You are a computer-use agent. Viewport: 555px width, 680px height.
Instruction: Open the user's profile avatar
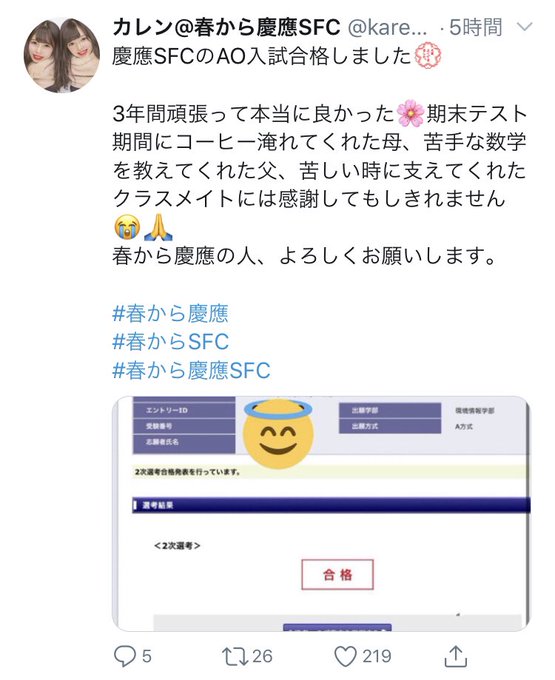pos(61,55)
